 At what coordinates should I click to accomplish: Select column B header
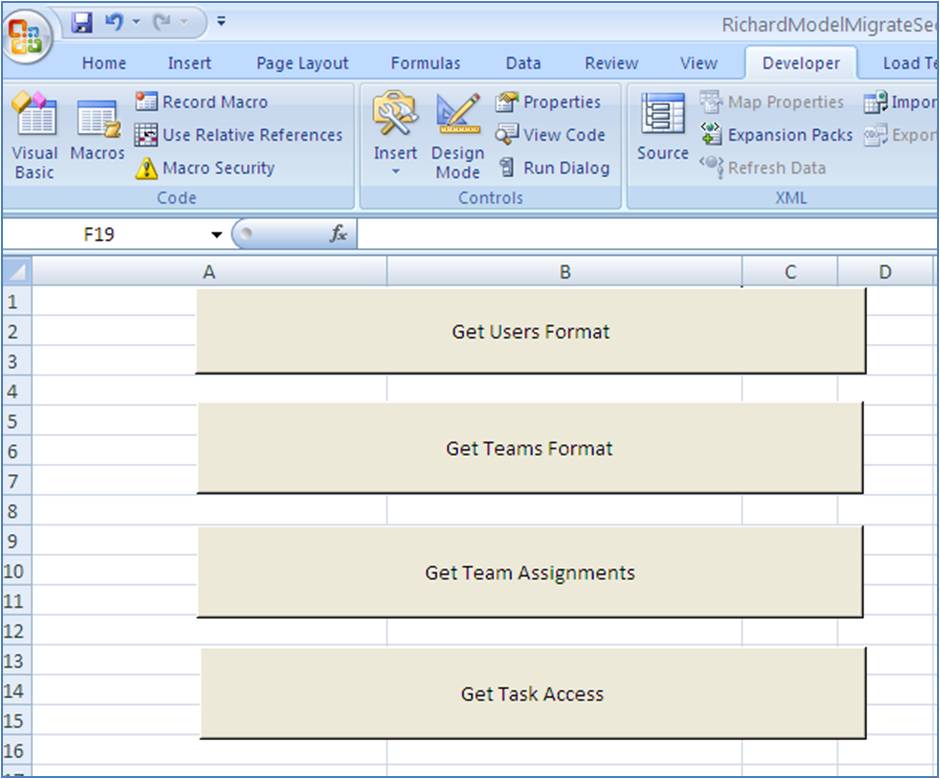(565, 272)
